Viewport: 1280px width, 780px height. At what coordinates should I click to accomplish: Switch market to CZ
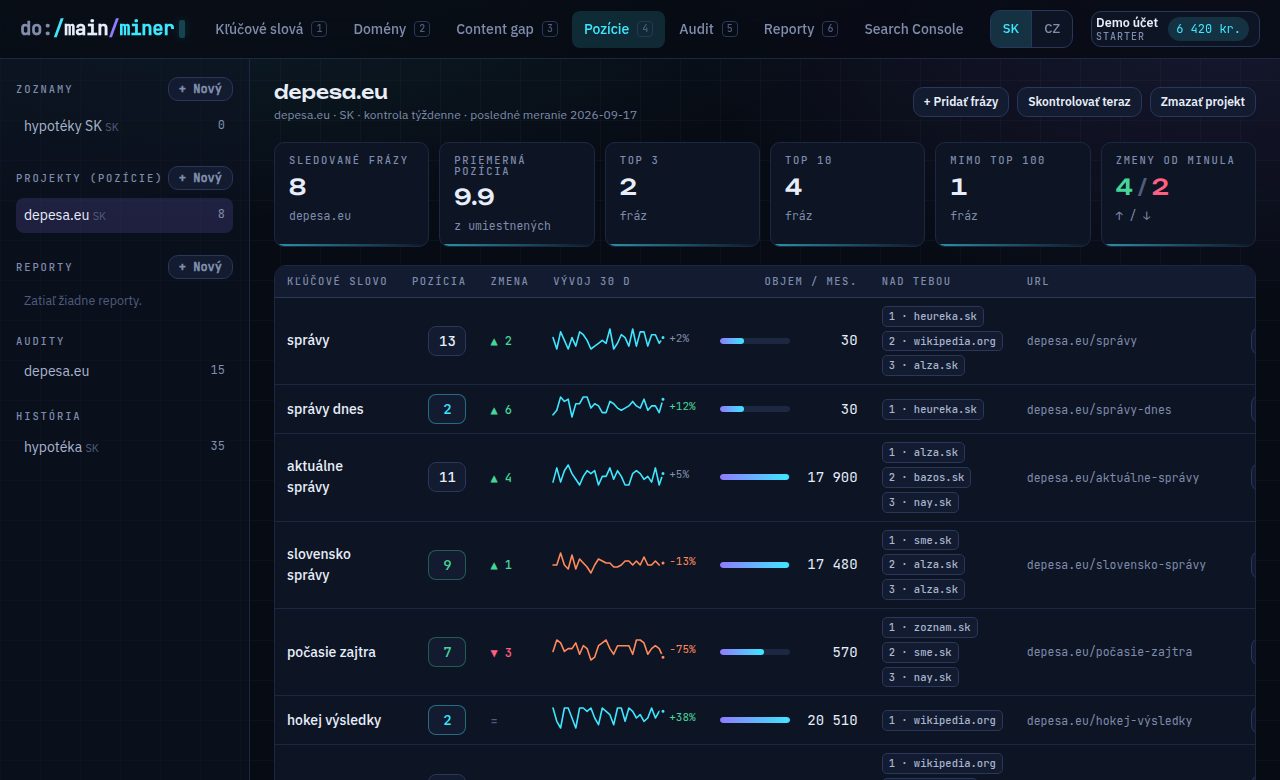pos(1052,29)
